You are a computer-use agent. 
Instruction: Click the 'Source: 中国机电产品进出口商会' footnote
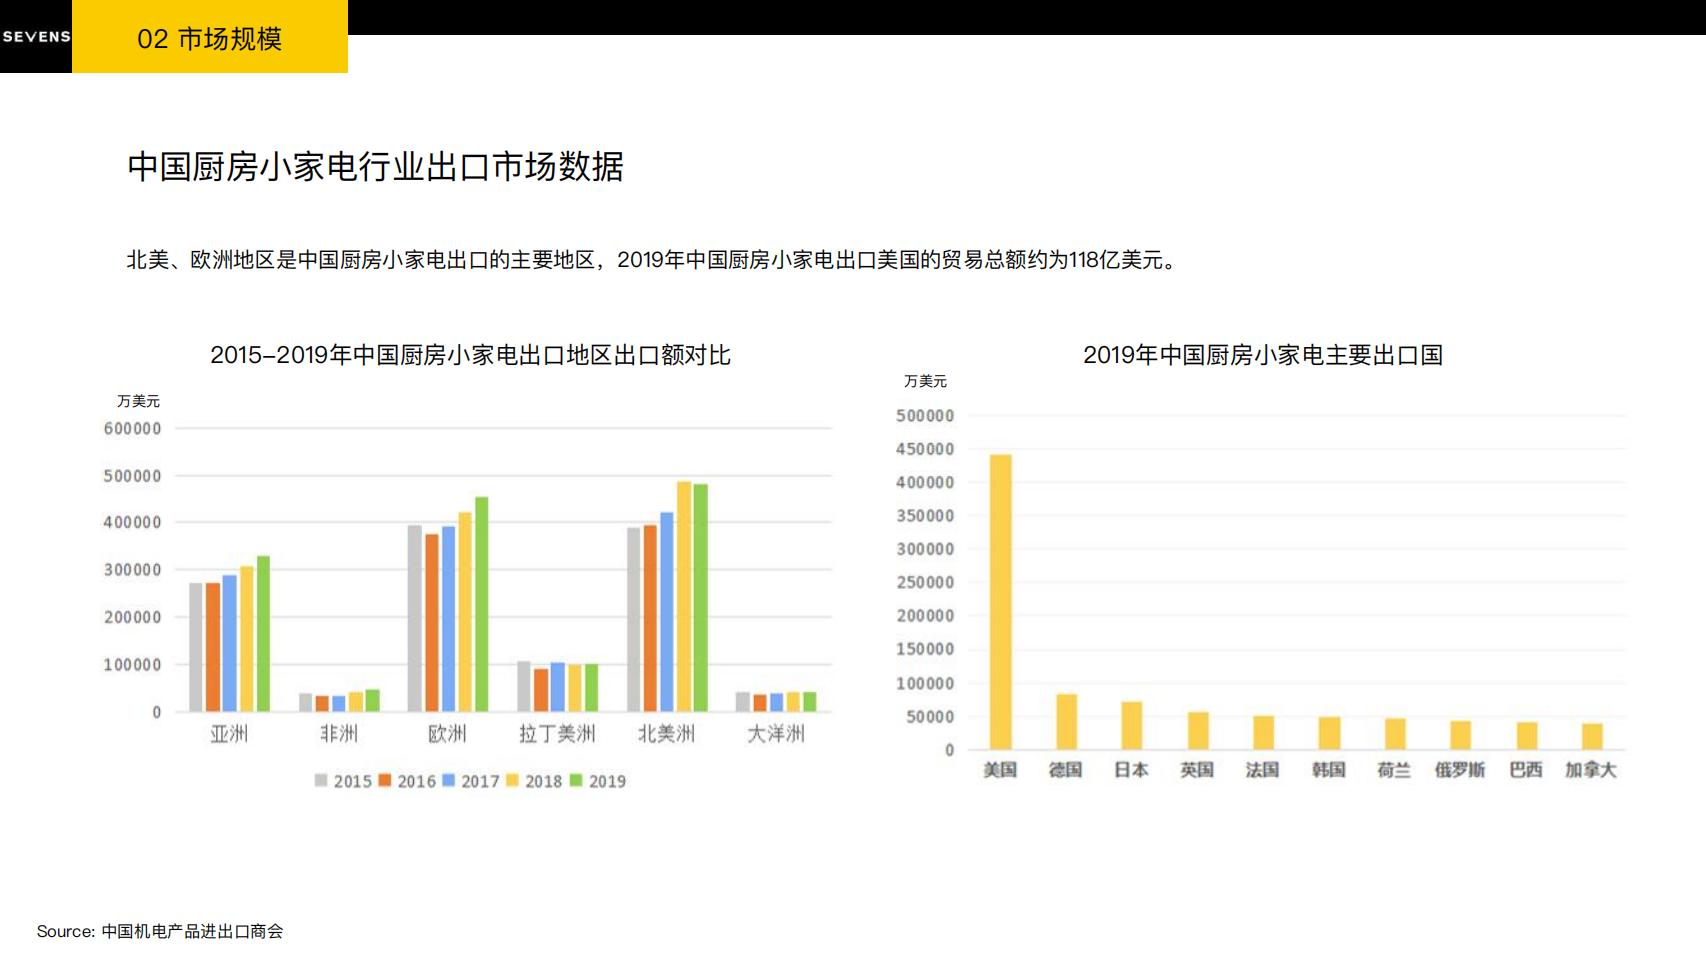(160, 931)
